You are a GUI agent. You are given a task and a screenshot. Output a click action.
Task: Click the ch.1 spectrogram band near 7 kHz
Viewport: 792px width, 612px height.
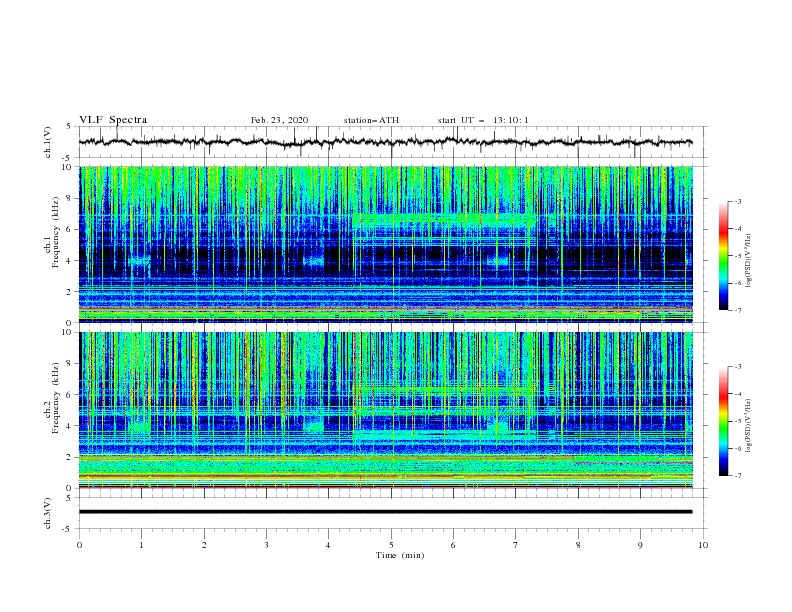click(x=442, y=219)
